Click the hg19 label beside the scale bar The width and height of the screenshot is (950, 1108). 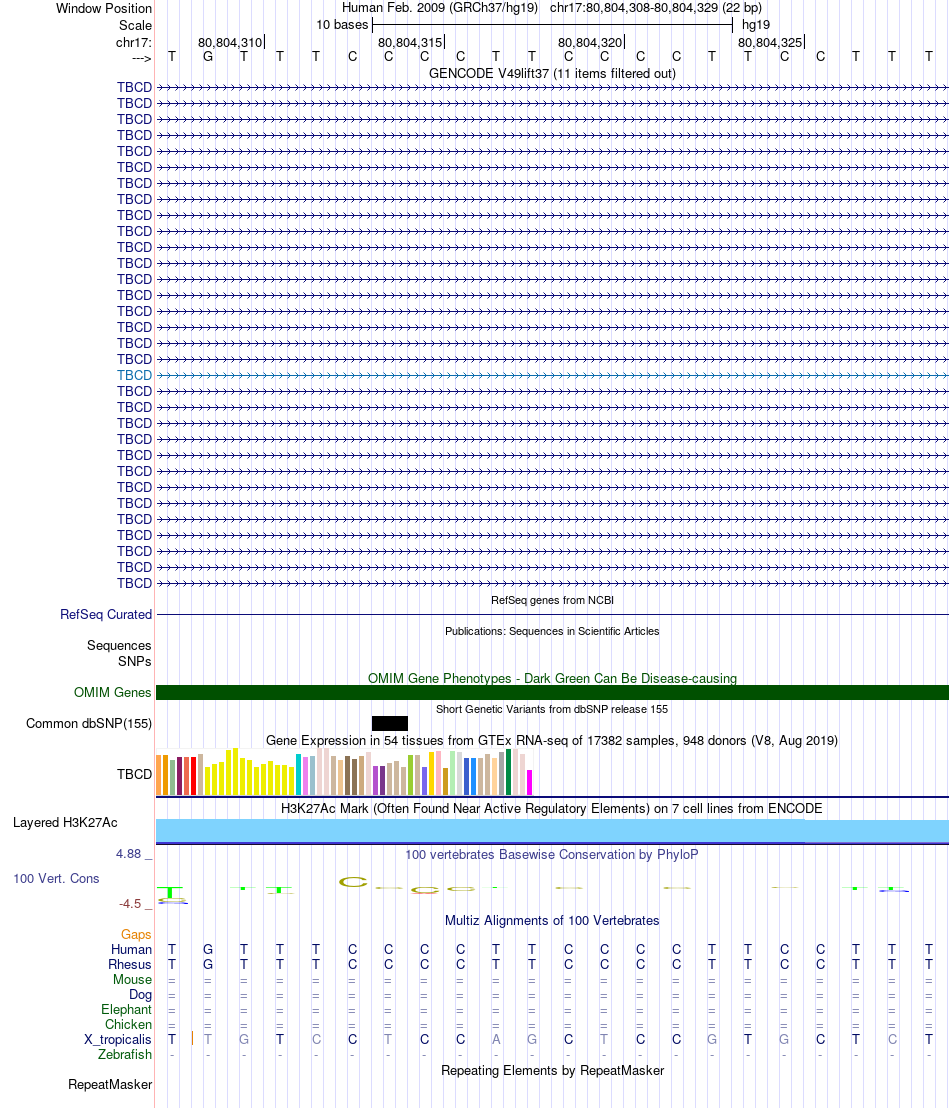(756, 25)
